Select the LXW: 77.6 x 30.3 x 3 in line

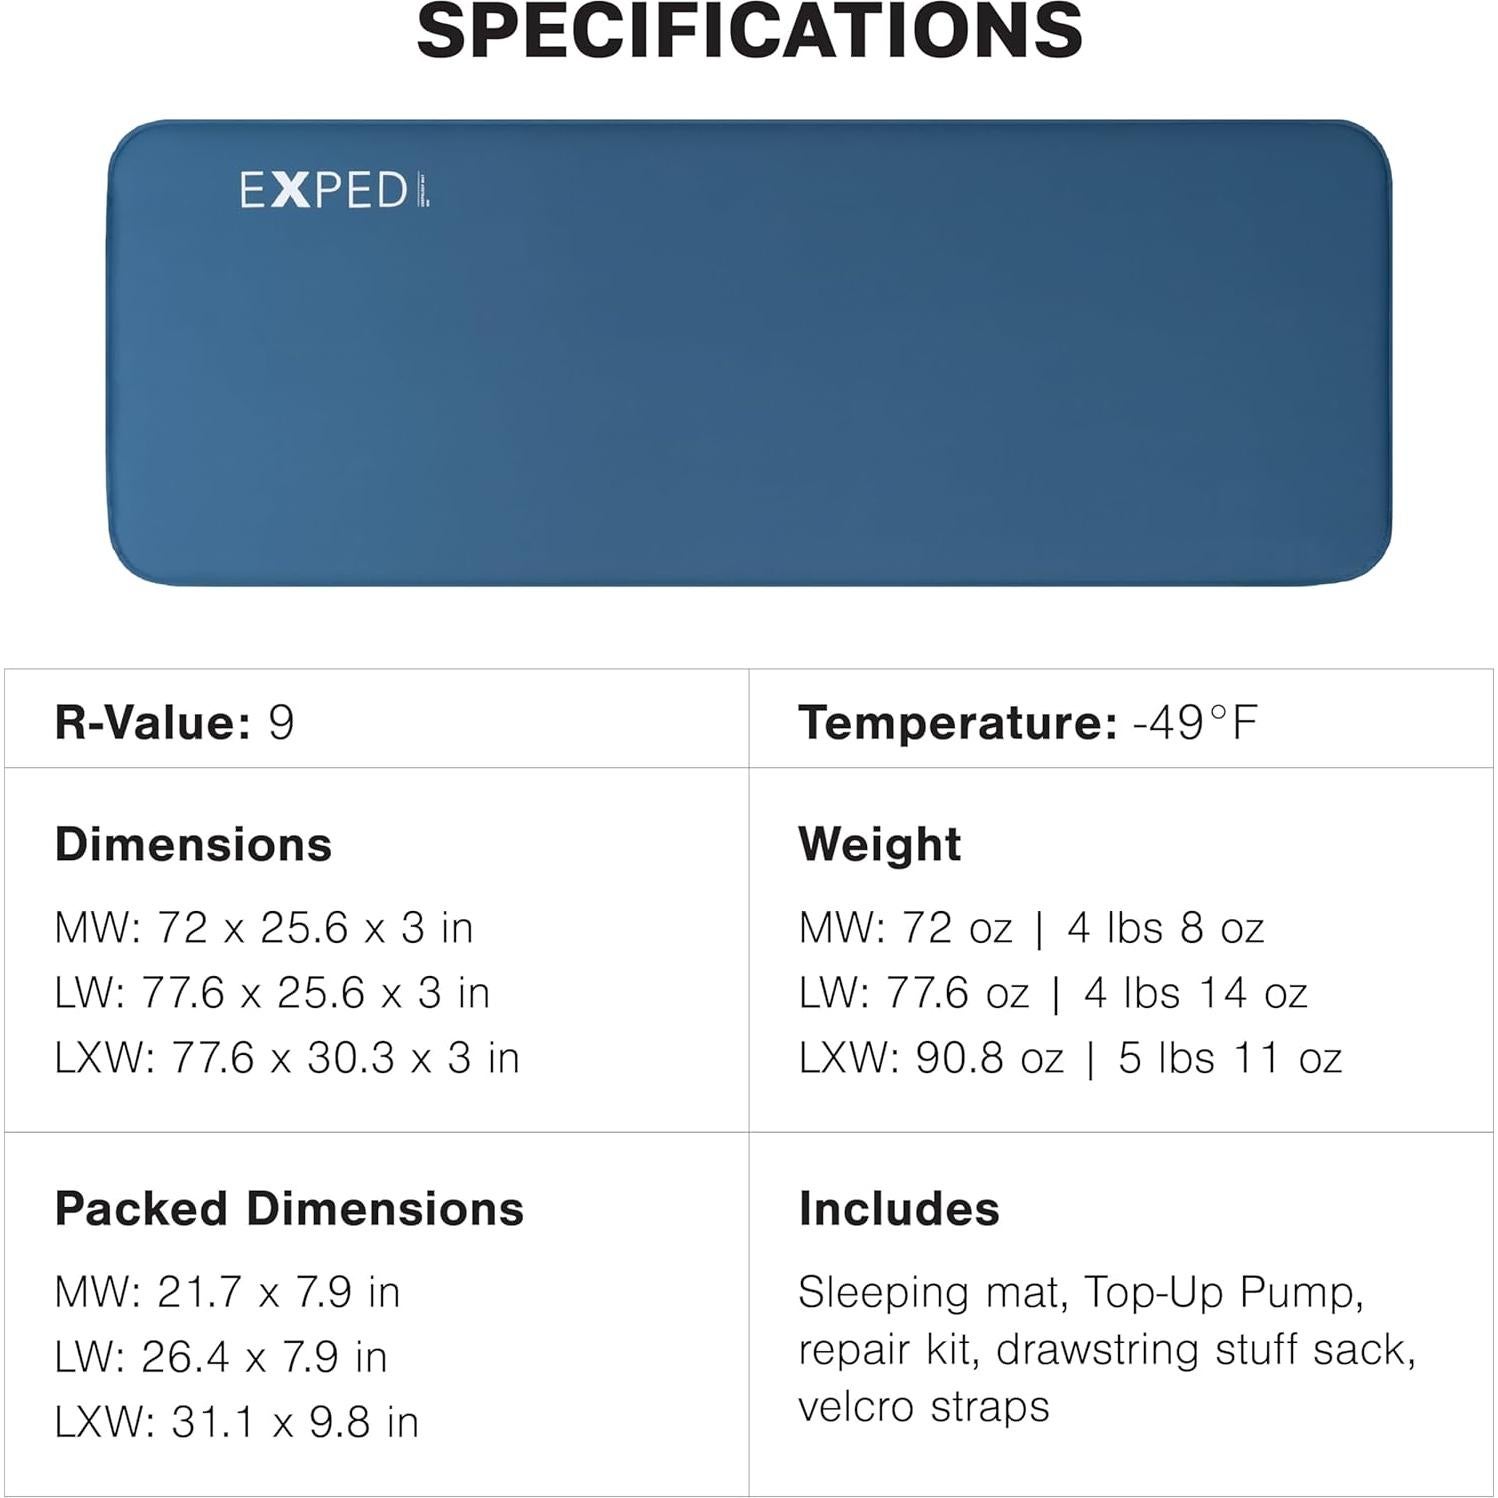point(287,1058)
